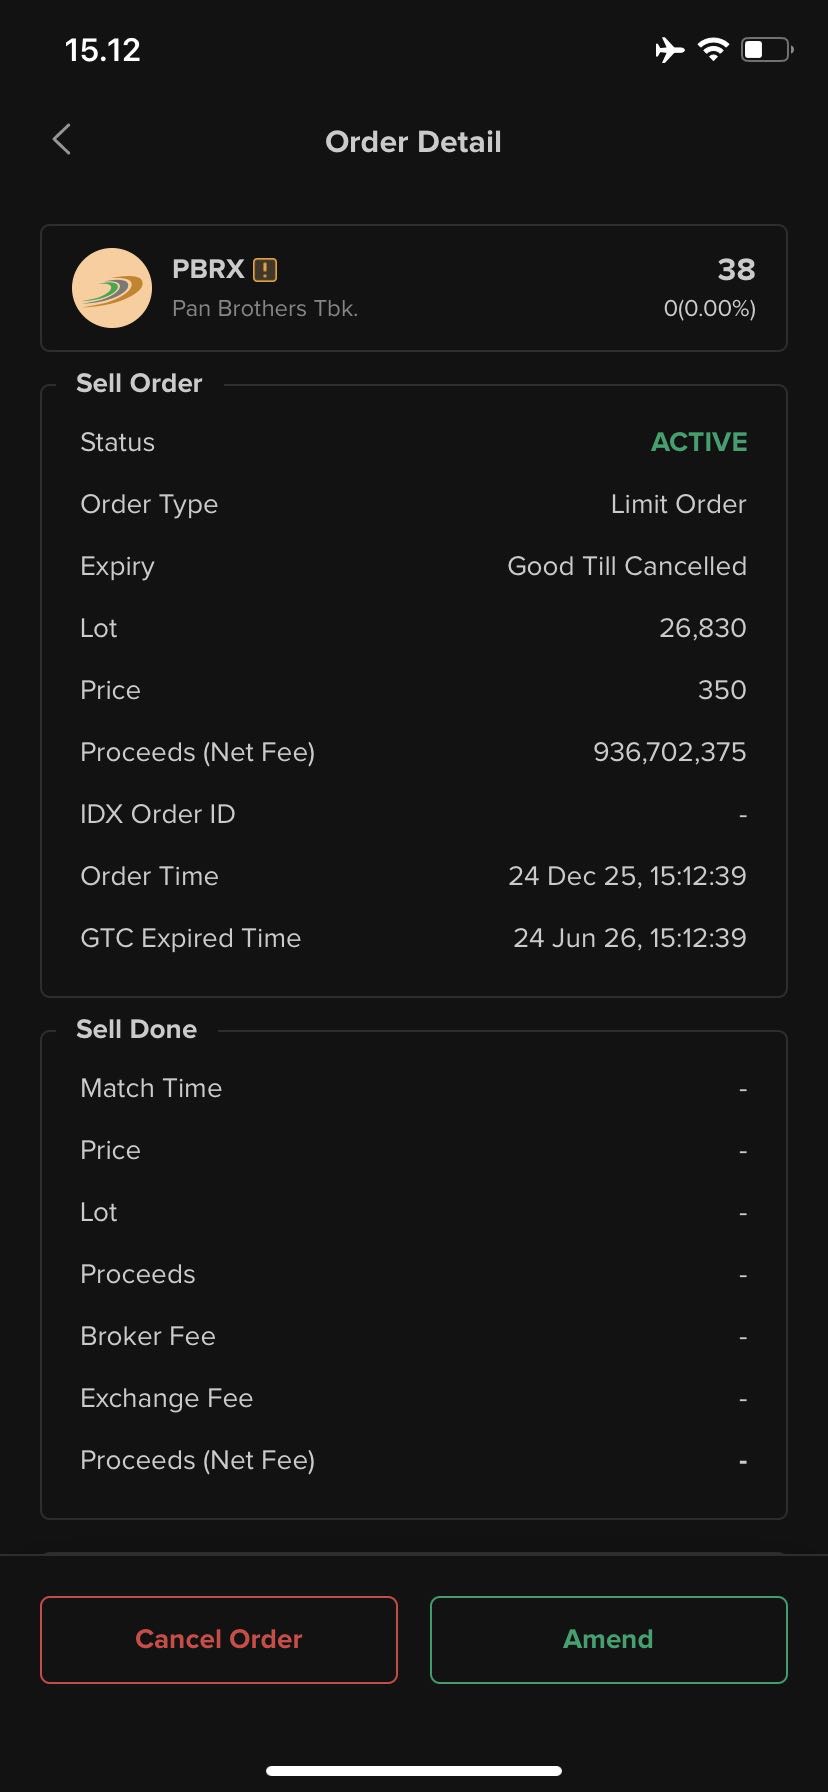The image size is (828, 1792).
Task: Open the PBRX stock card
Action: (414, 288)
